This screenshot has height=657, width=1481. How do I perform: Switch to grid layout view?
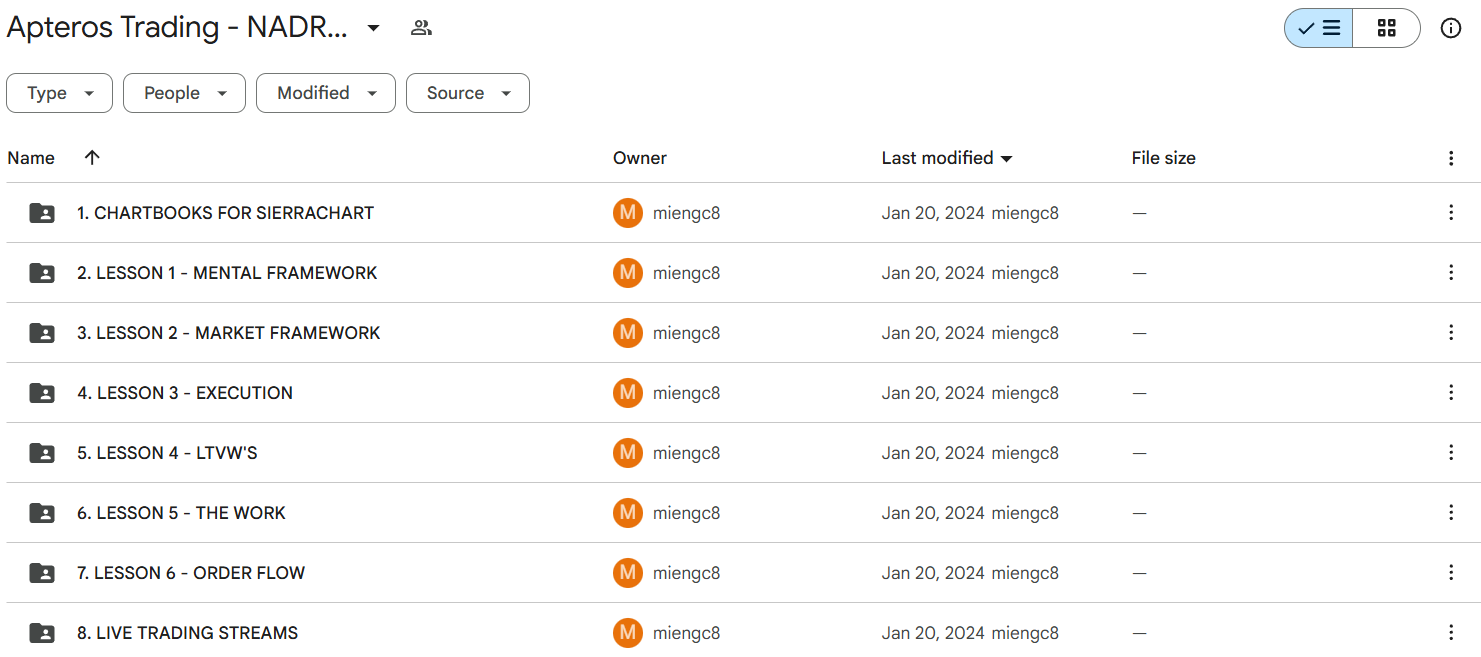click(1386, 28)
